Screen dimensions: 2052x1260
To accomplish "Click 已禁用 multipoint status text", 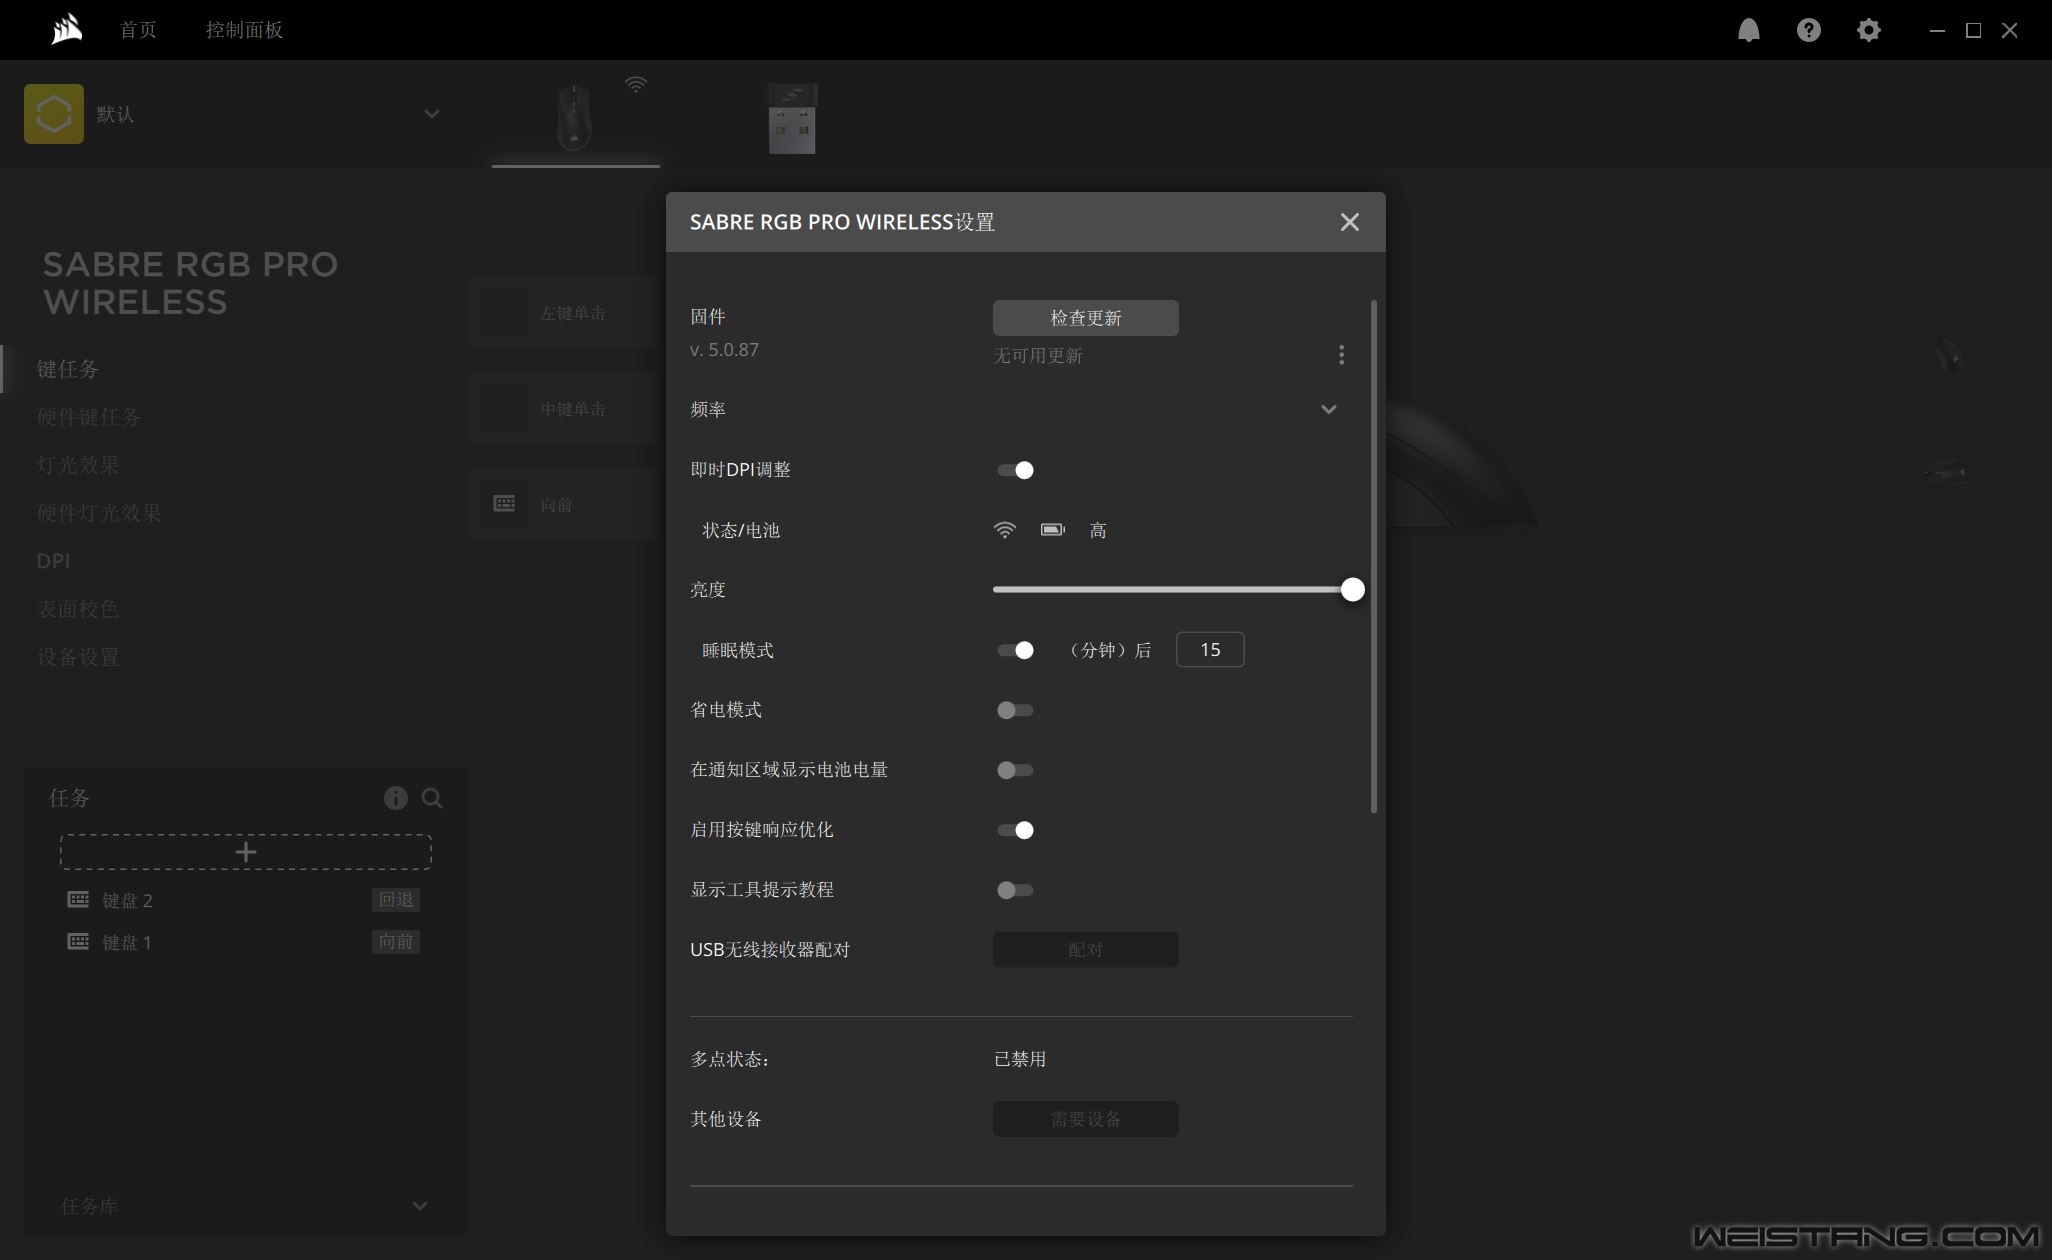I will point(1020,1059).
